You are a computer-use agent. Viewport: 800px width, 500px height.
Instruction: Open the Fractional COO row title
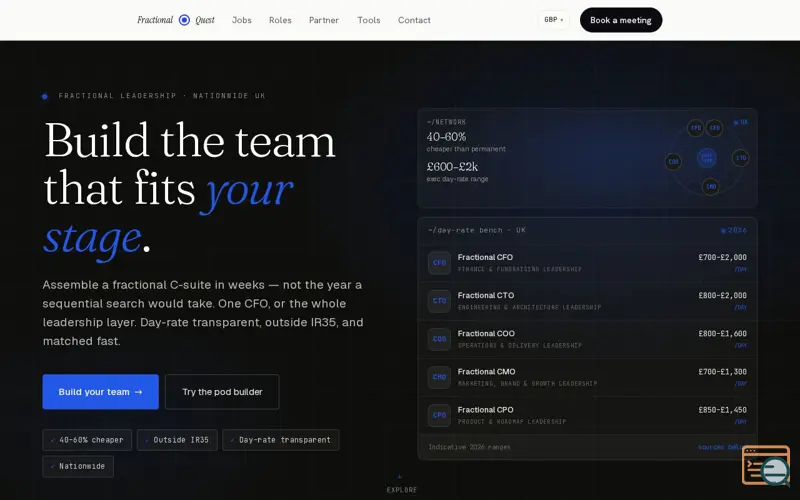486,334
